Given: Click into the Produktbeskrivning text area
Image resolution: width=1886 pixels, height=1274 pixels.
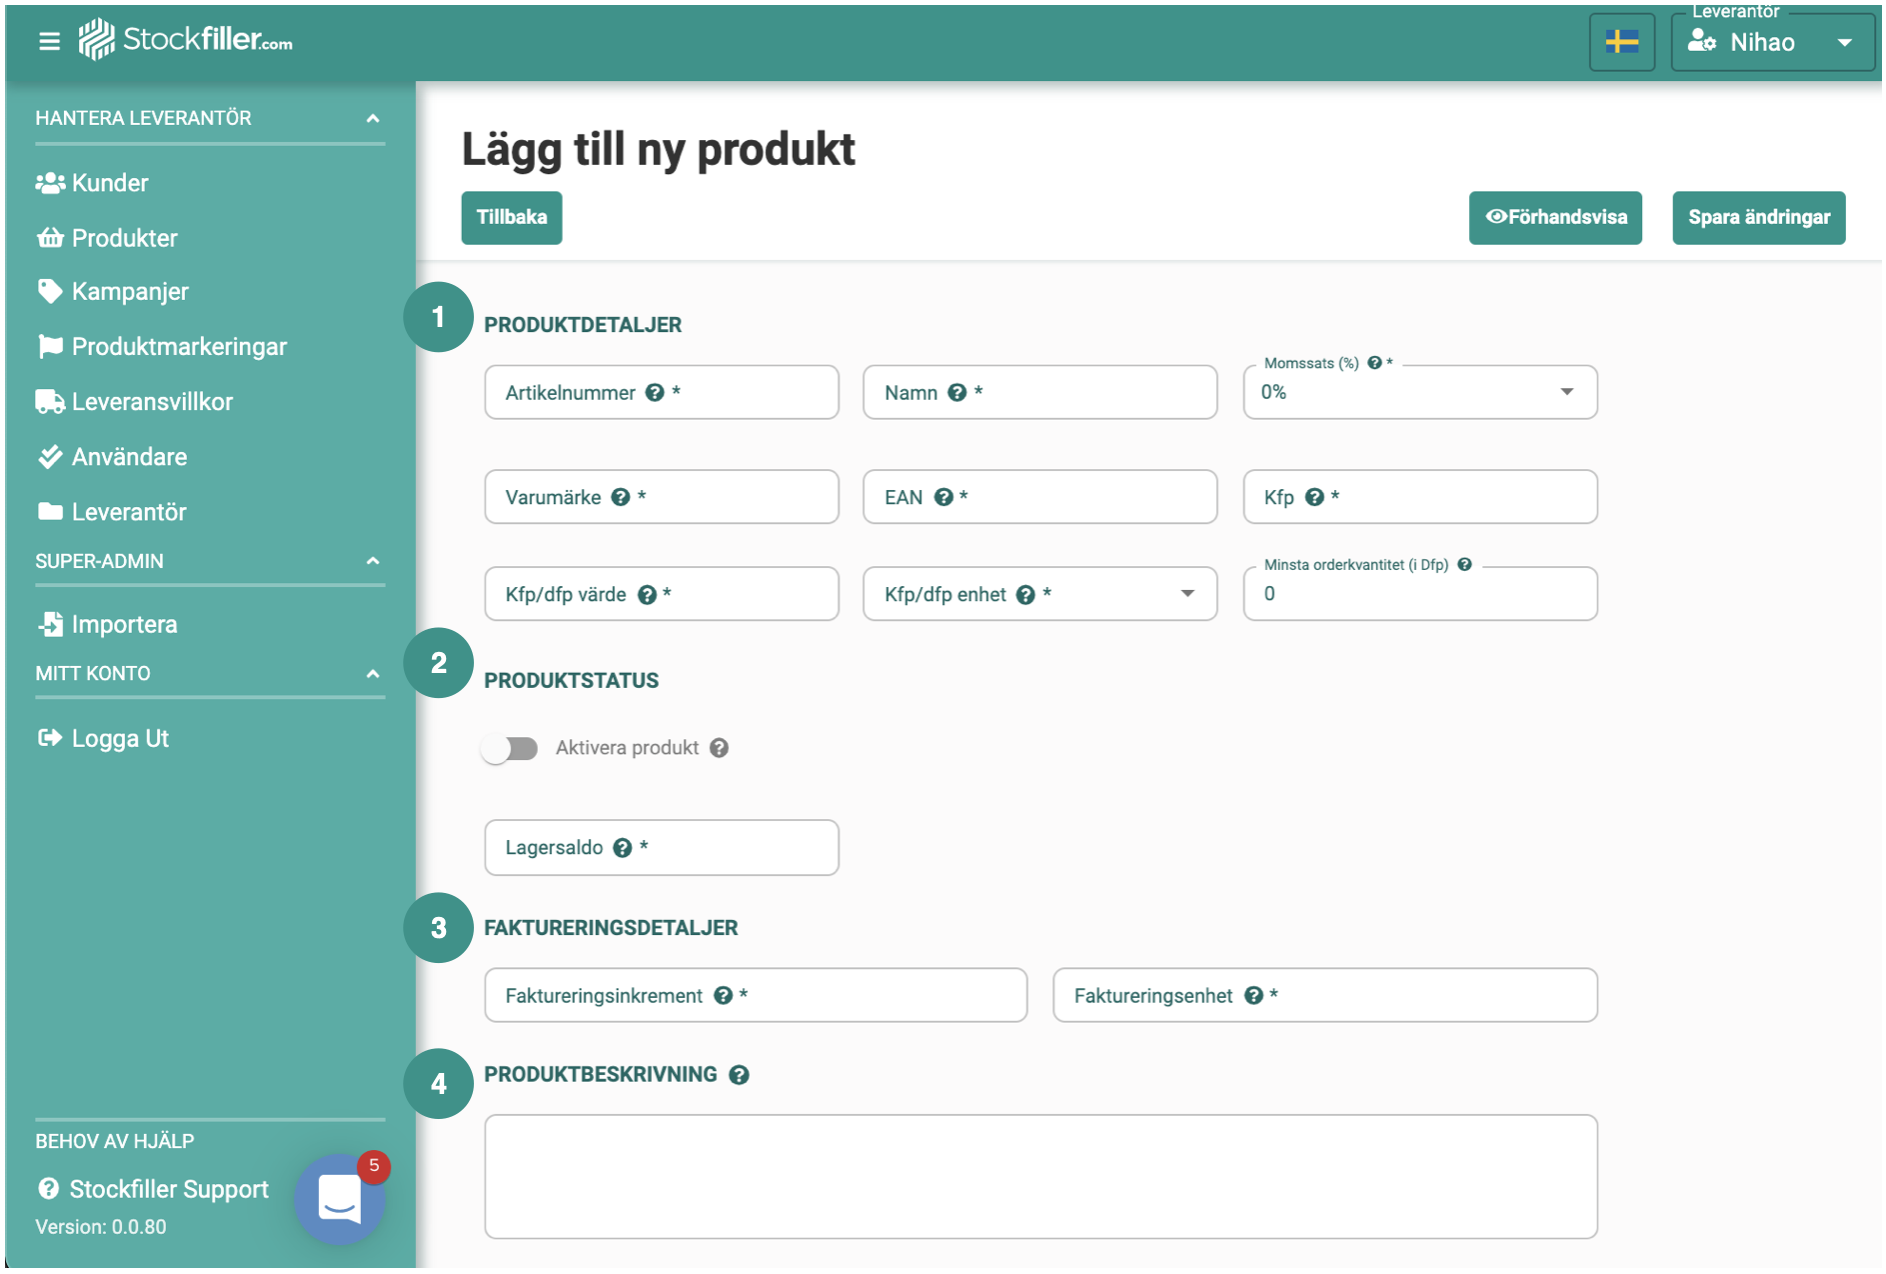Looking at the screenshot, I should pyautogui.click(x=1040, y=1176).
